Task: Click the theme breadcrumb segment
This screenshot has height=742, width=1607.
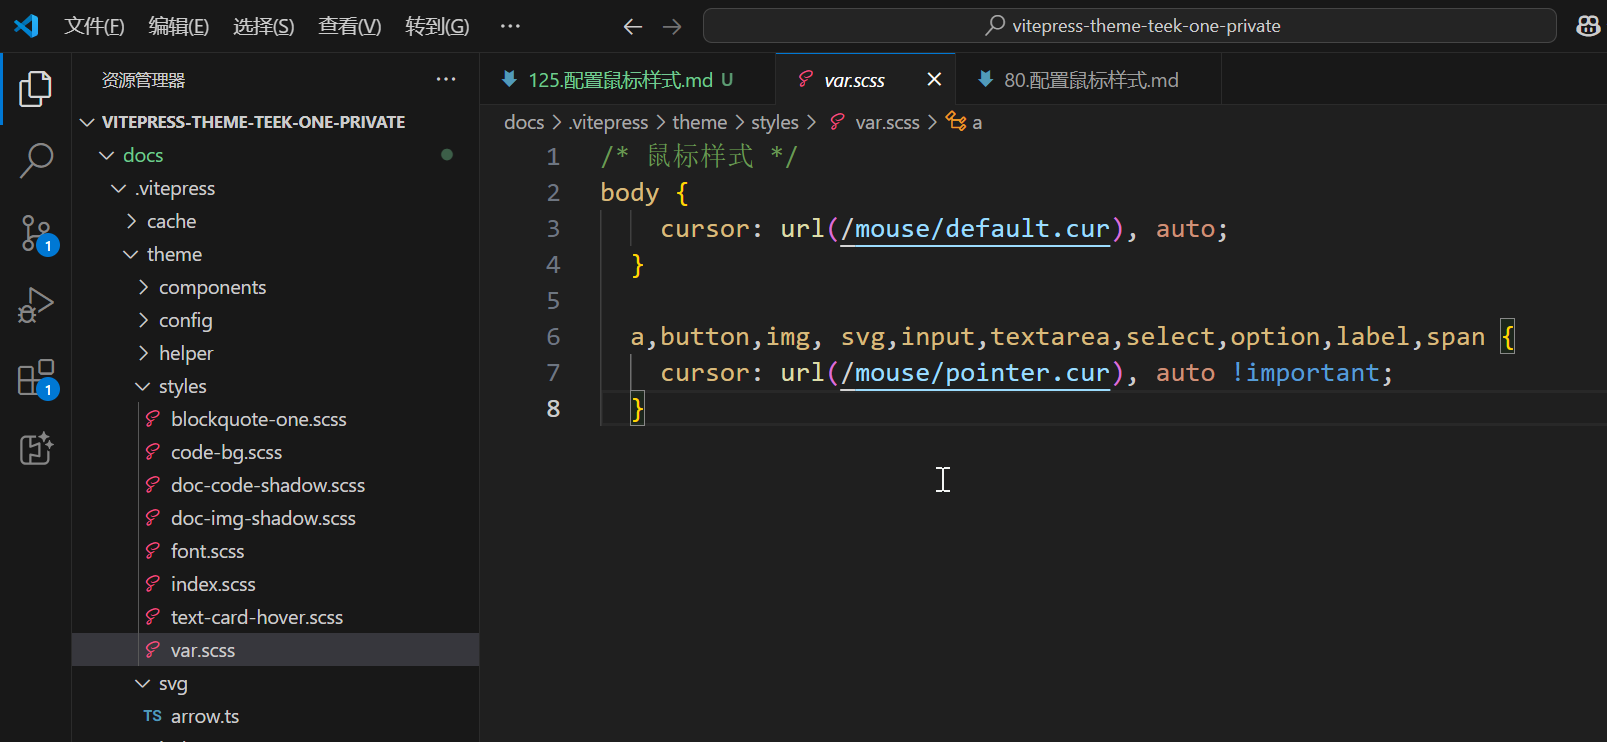Action: tap(699, 122)
